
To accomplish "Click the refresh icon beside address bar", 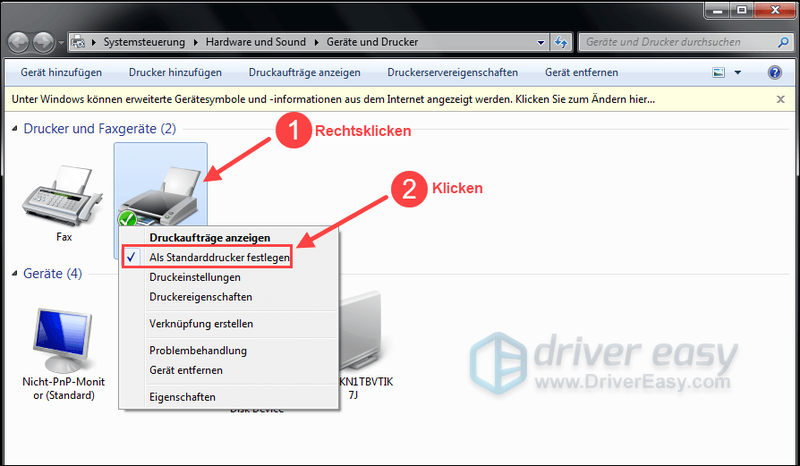I will pos(561,42).
